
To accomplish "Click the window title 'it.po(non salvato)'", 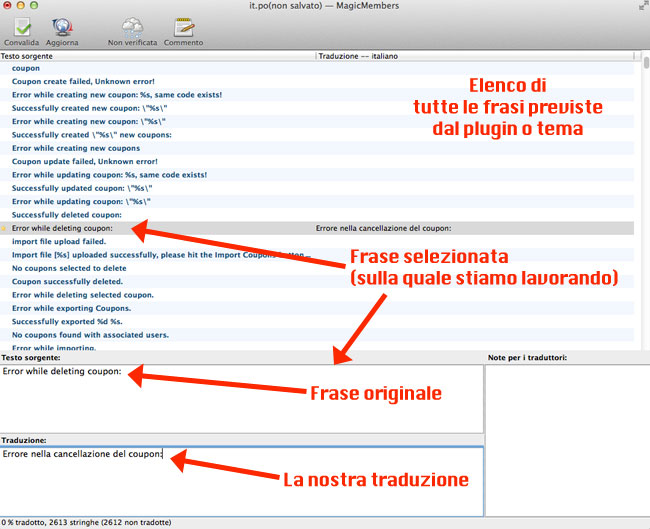I will [289, 6].
